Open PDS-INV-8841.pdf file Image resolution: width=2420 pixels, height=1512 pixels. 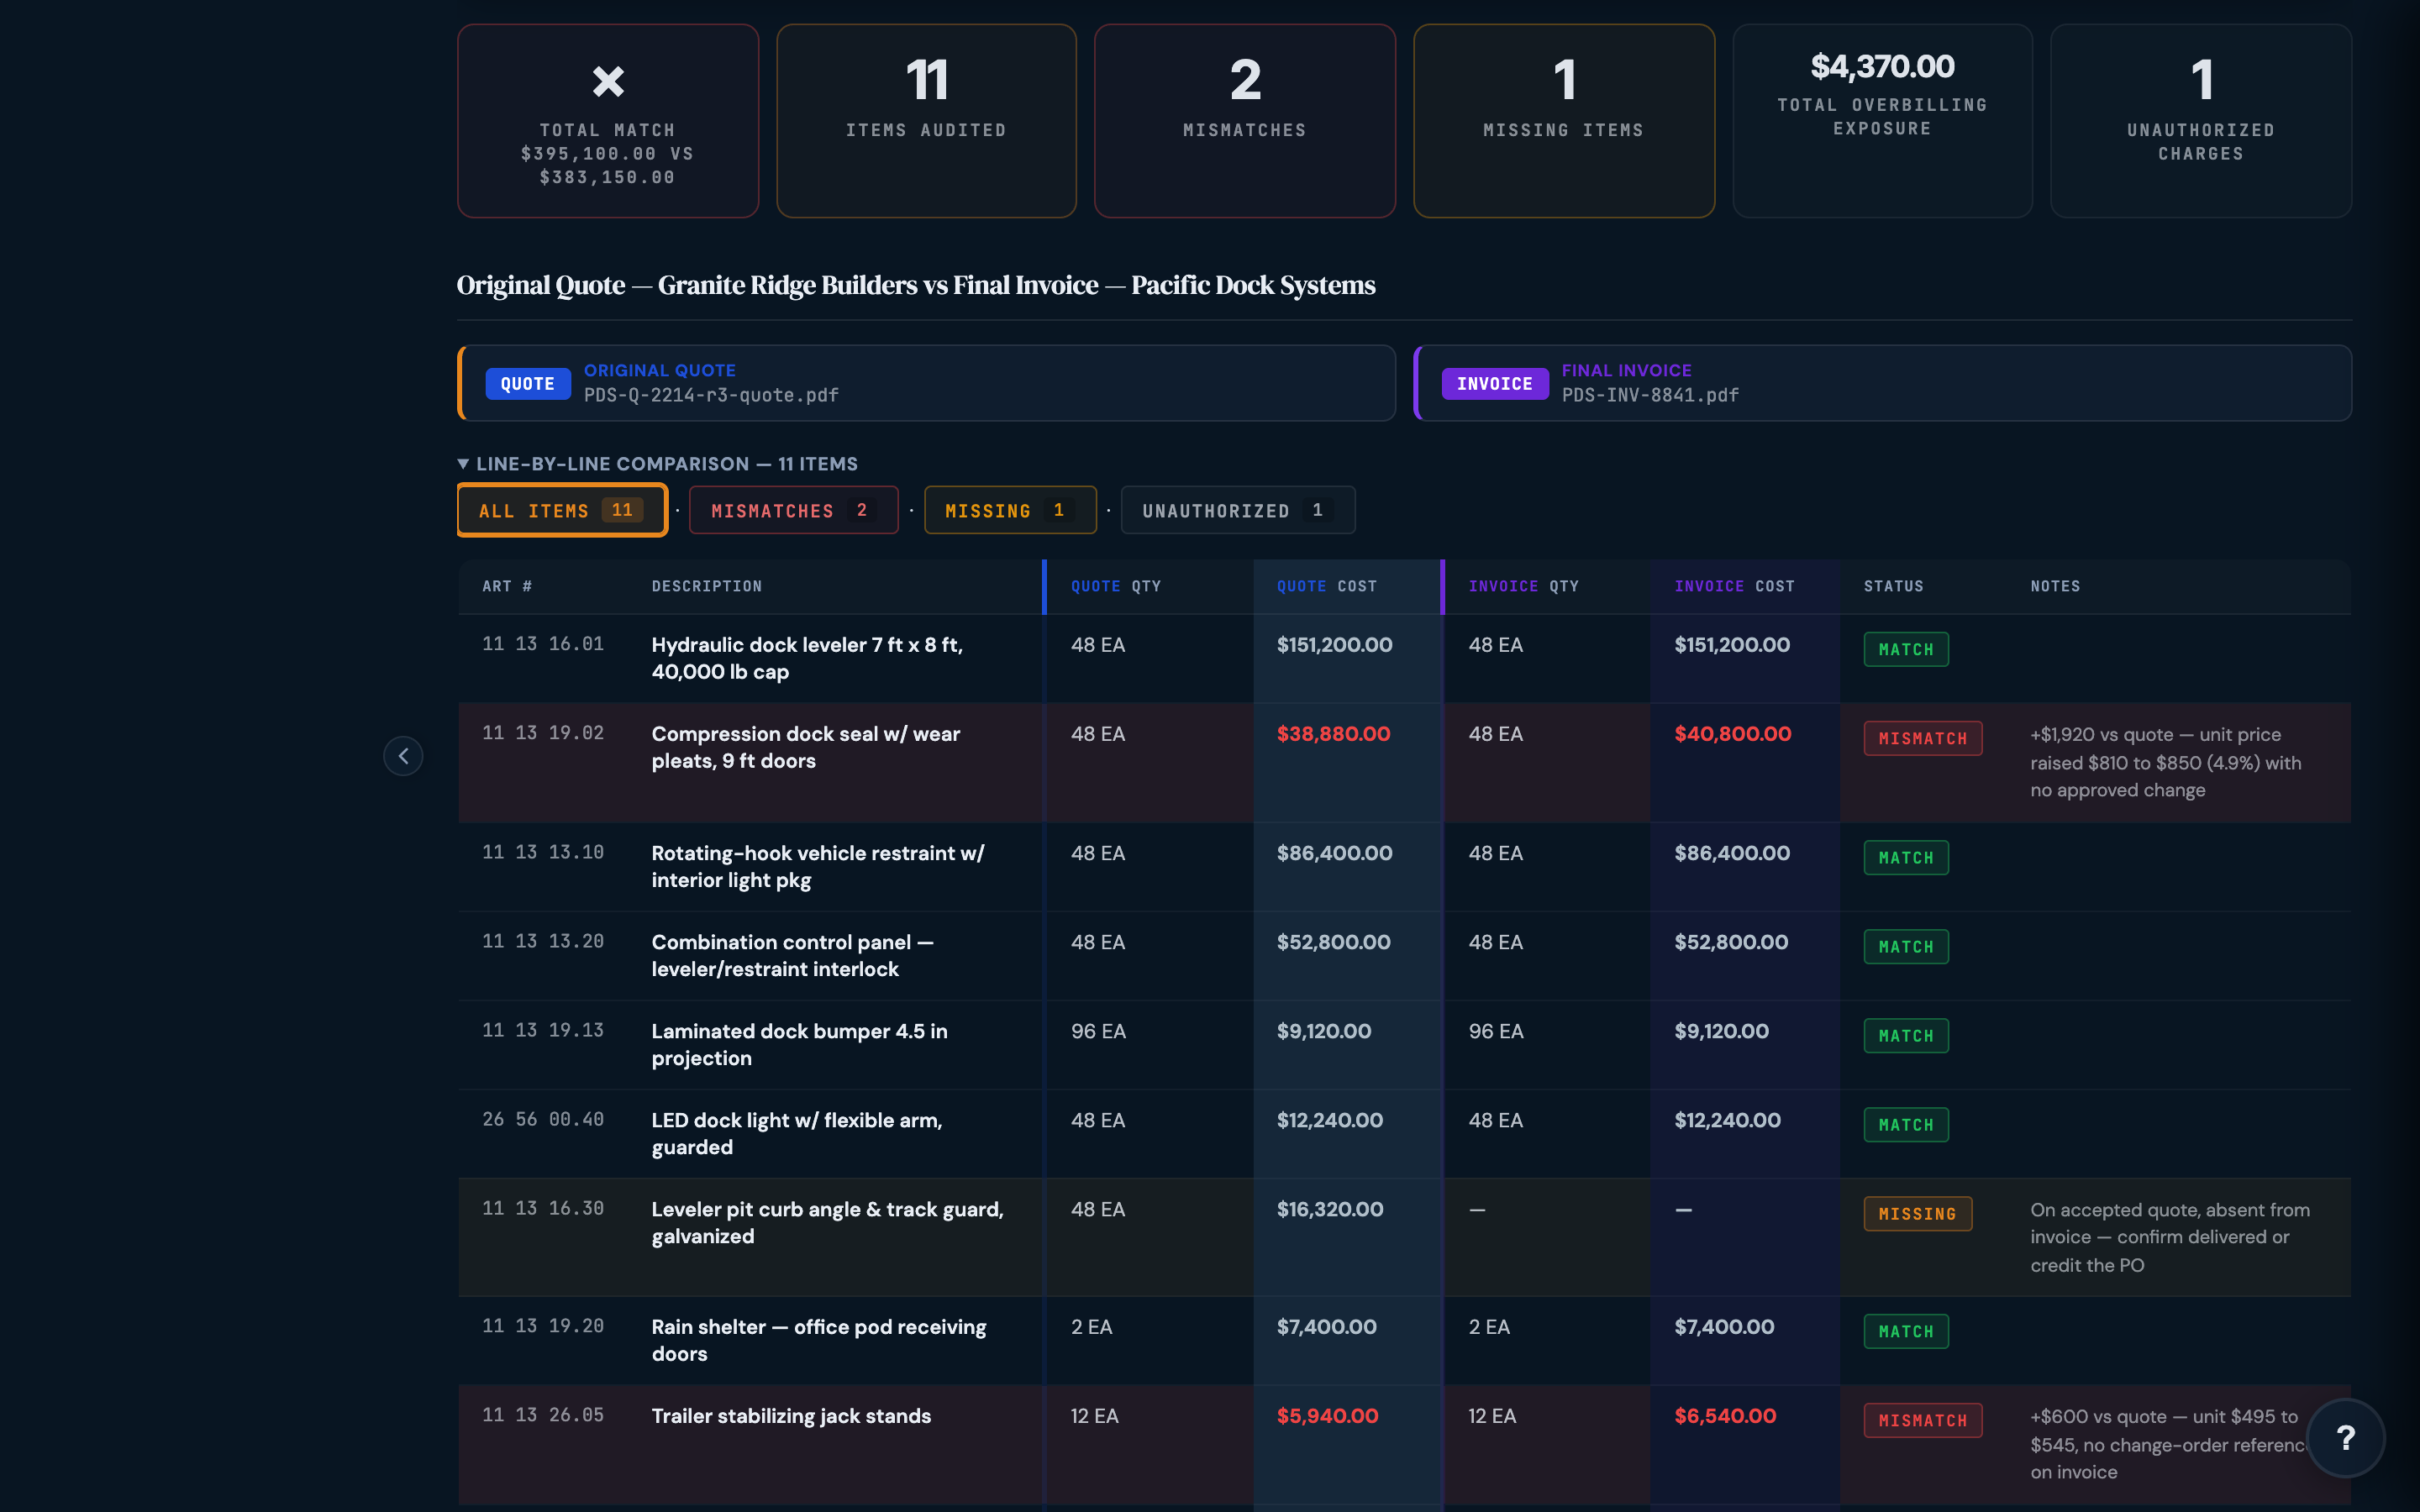point(1650,396)
